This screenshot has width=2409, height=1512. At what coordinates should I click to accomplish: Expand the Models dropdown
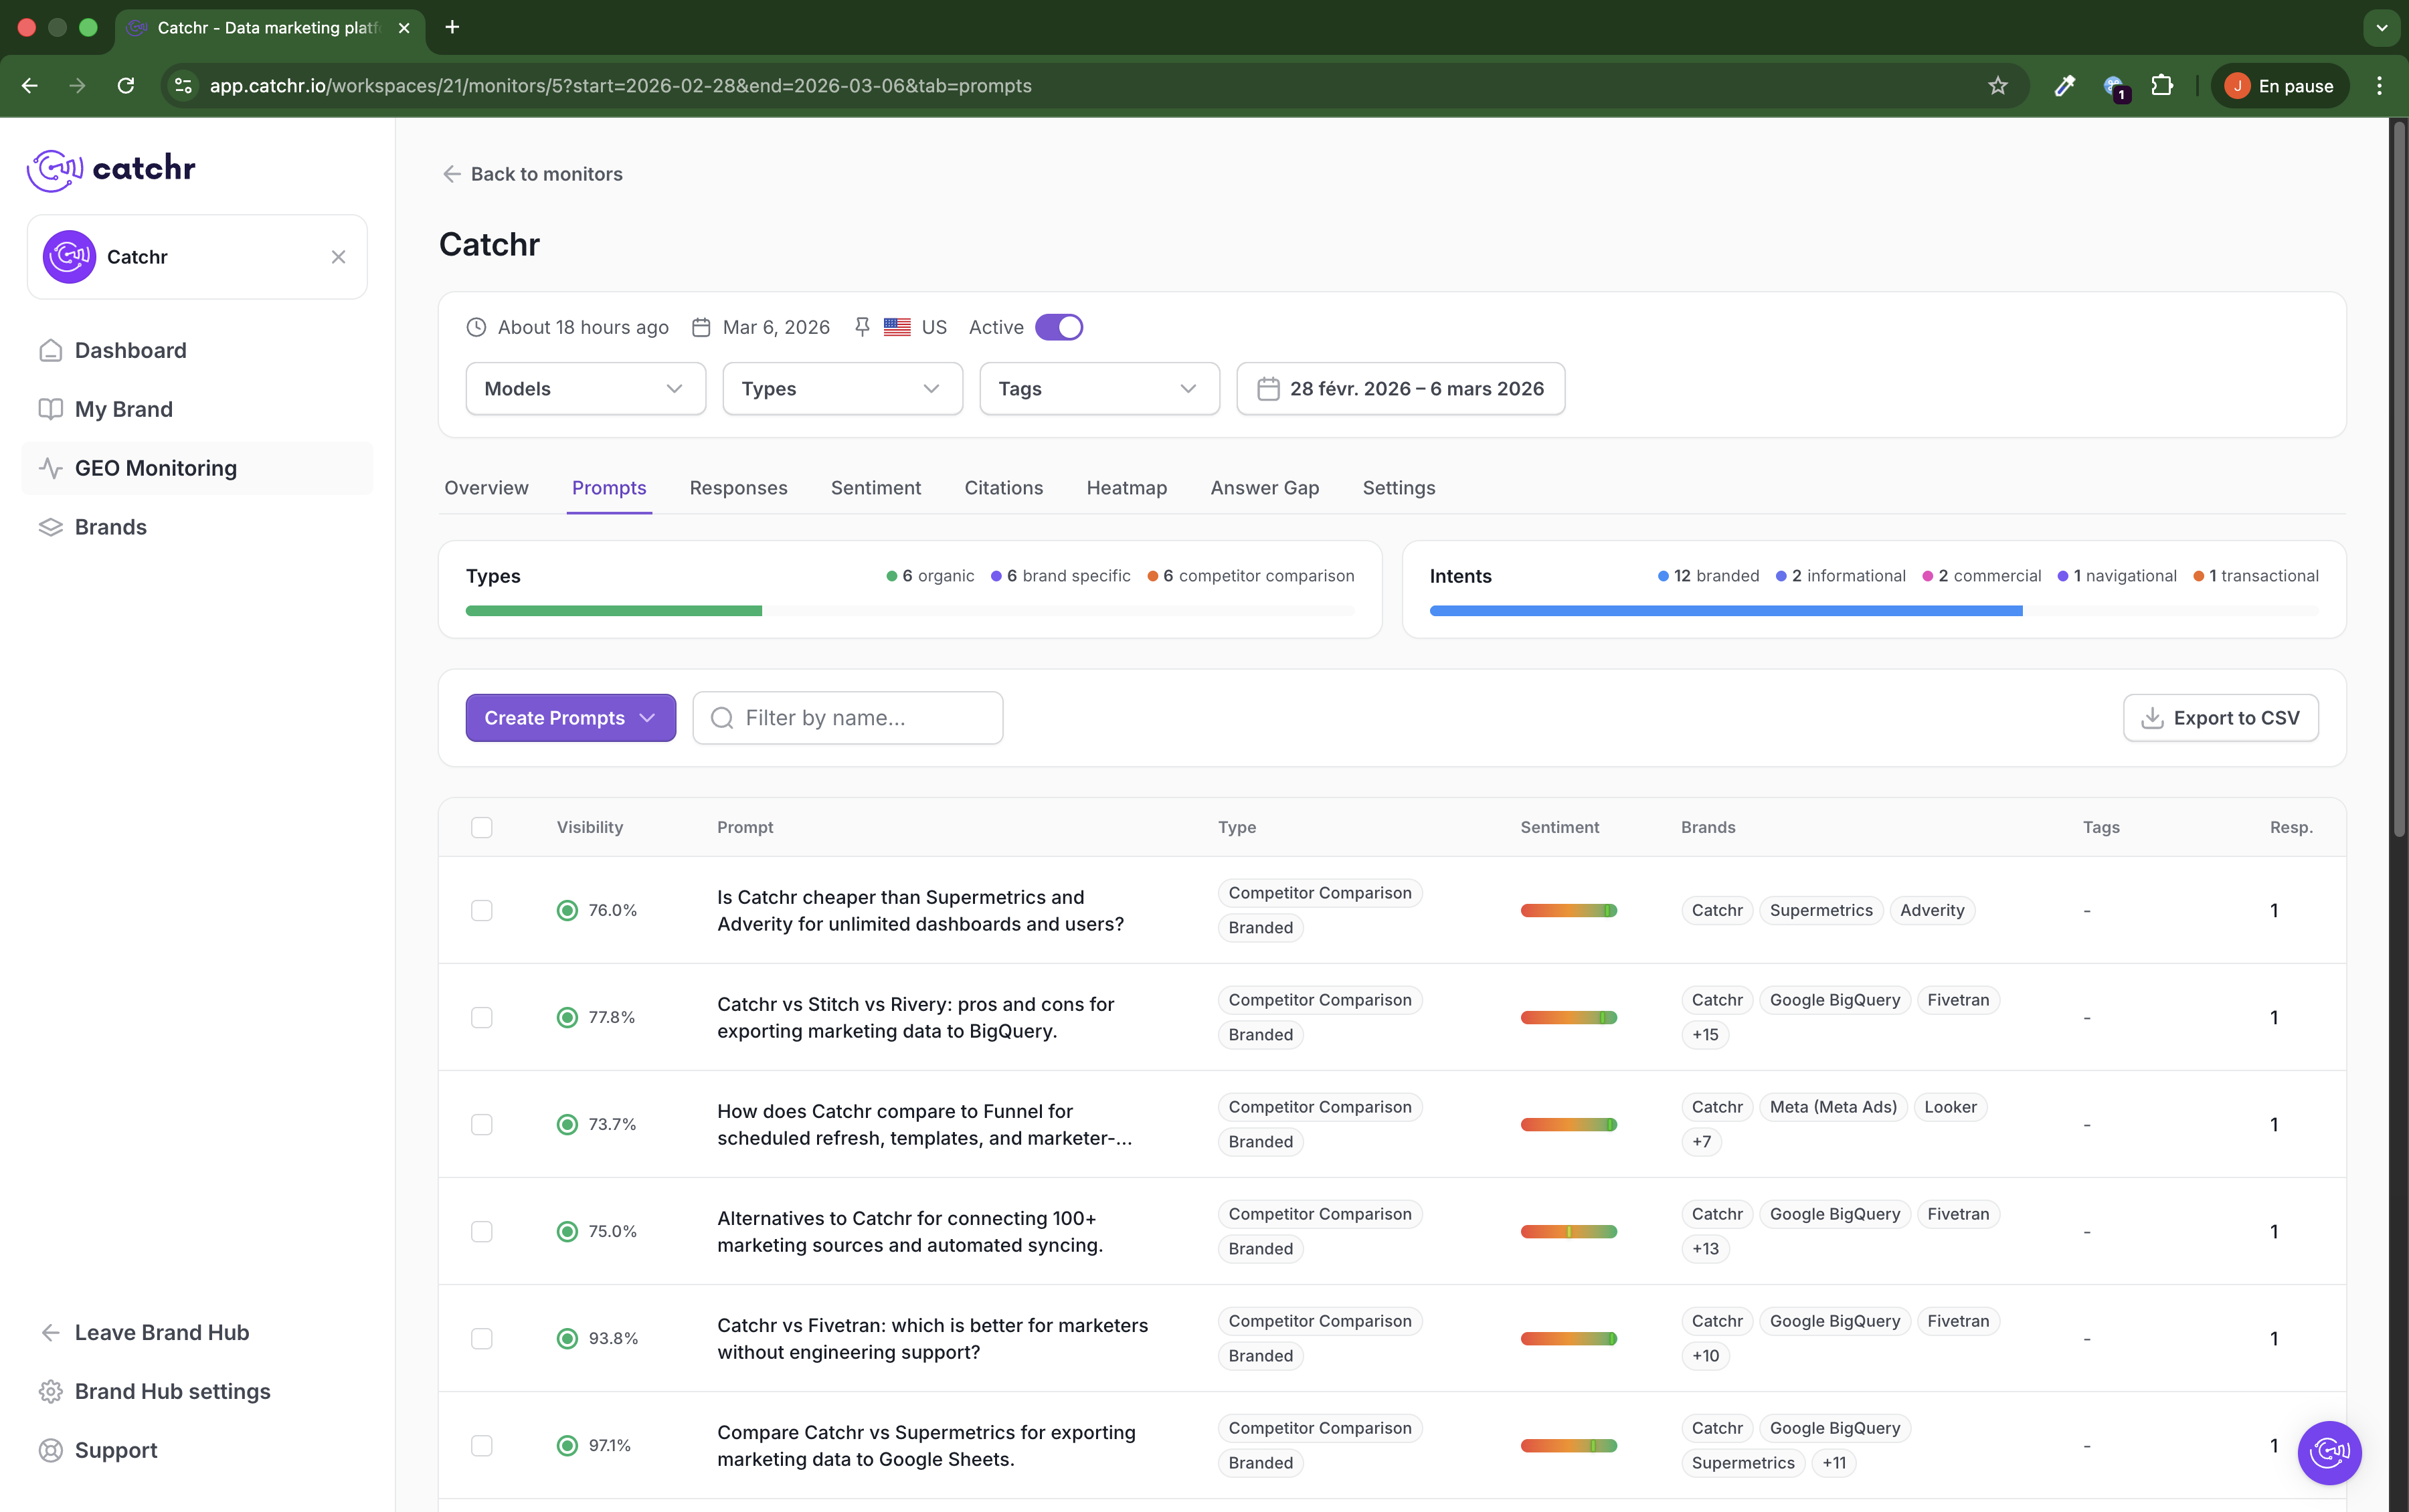pos(585,389)
